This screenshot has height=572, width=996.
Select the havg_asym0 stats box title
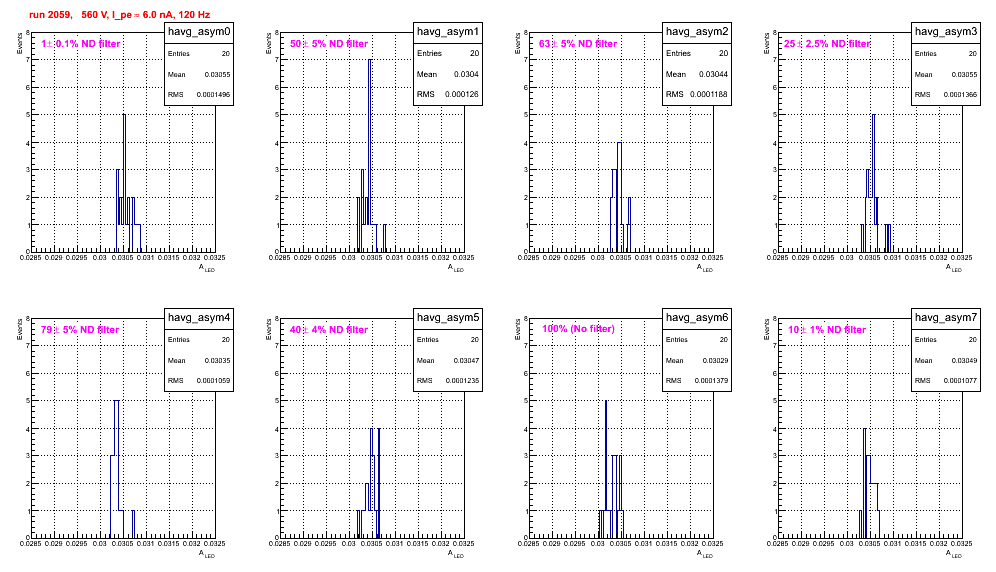[x=199, y=32]
